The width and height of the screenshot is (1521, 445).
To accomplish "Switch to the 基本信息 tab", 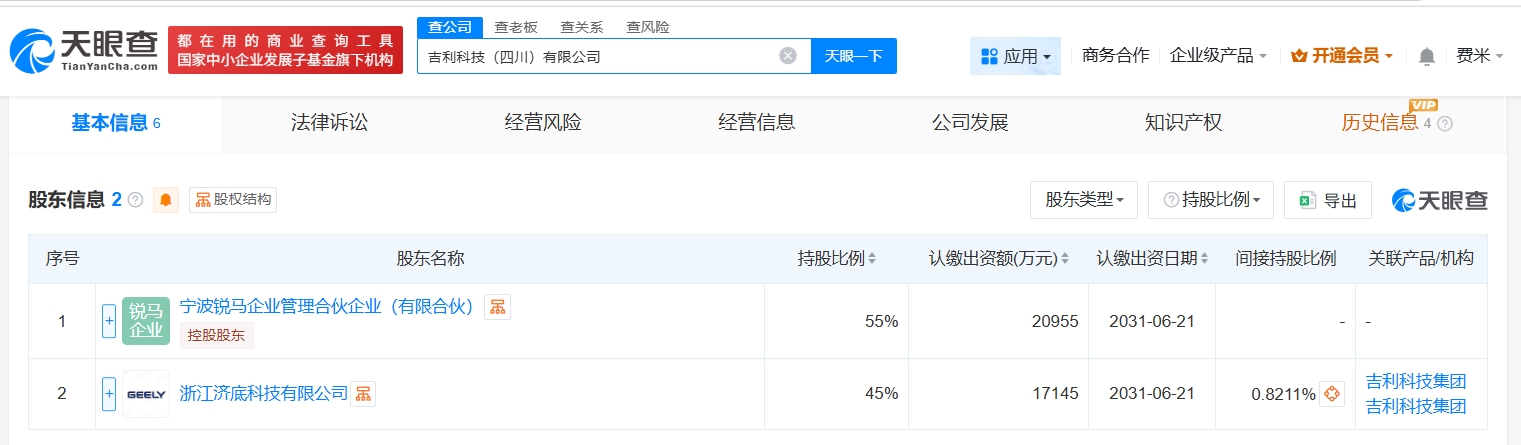I will click(x=116, y=123).
